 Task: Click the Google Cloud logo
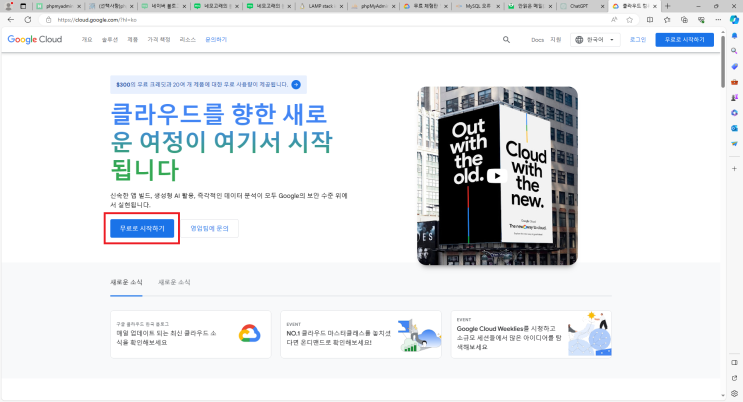coord(35,40)
